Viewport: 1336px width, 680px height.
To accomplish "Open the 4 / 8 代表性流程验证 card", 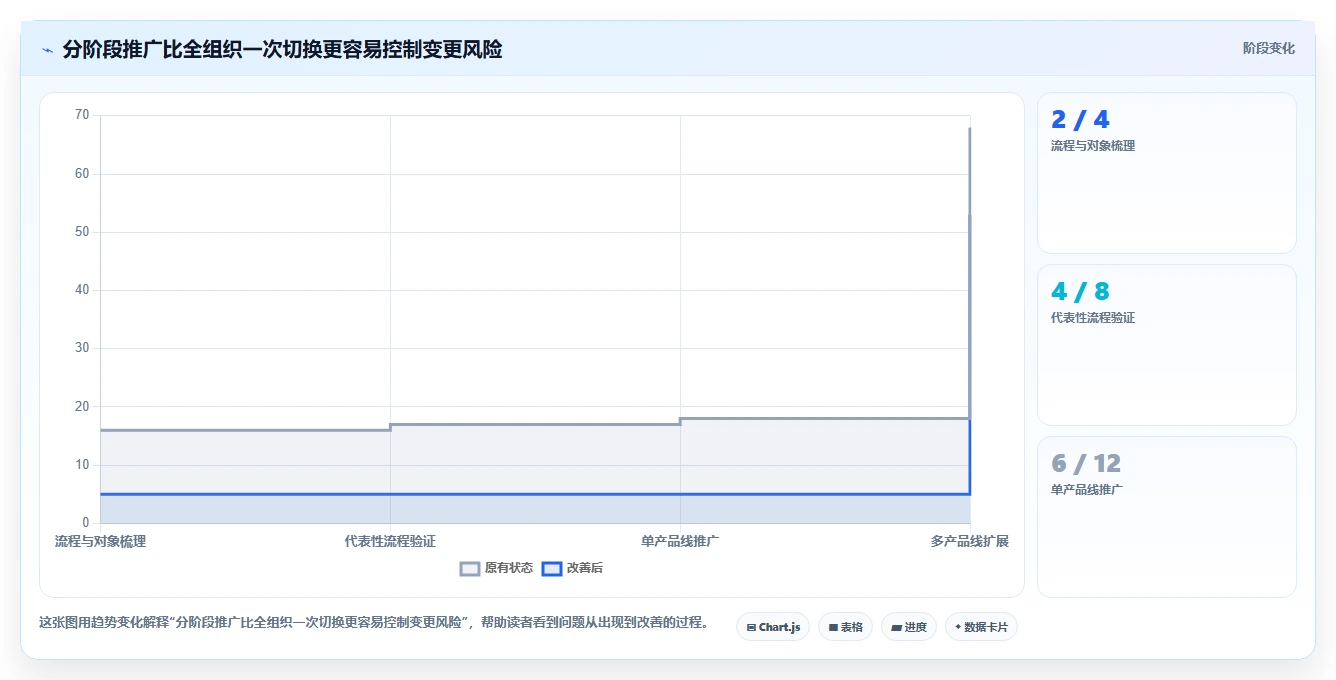I will pyautogui.click(x=1166, y=345).
